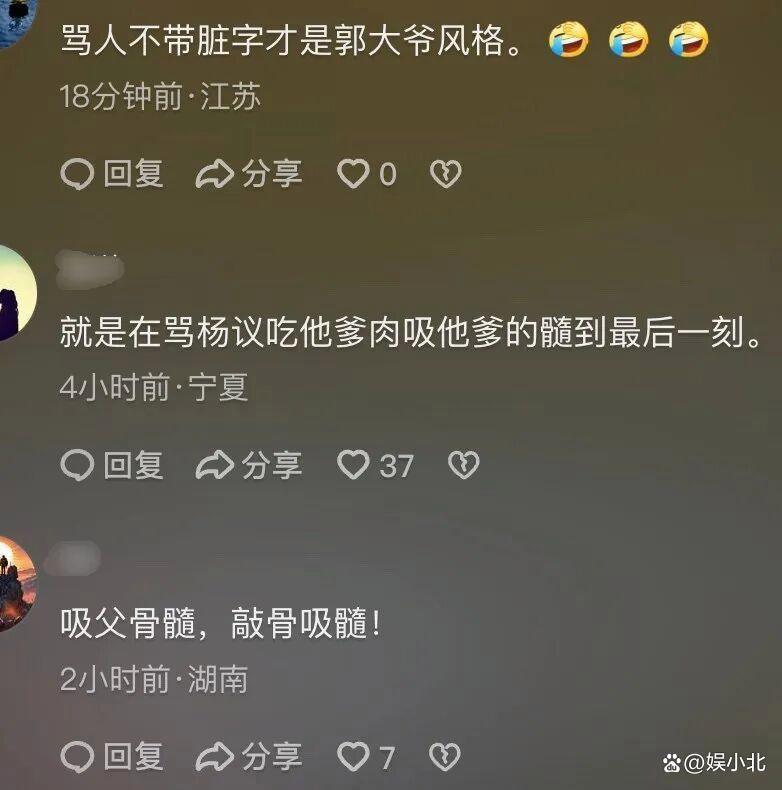Viewport: 782px width, 790px height.
Task: Tap reply bubble icon on Ningxia comment
Action: pos(77,465)
